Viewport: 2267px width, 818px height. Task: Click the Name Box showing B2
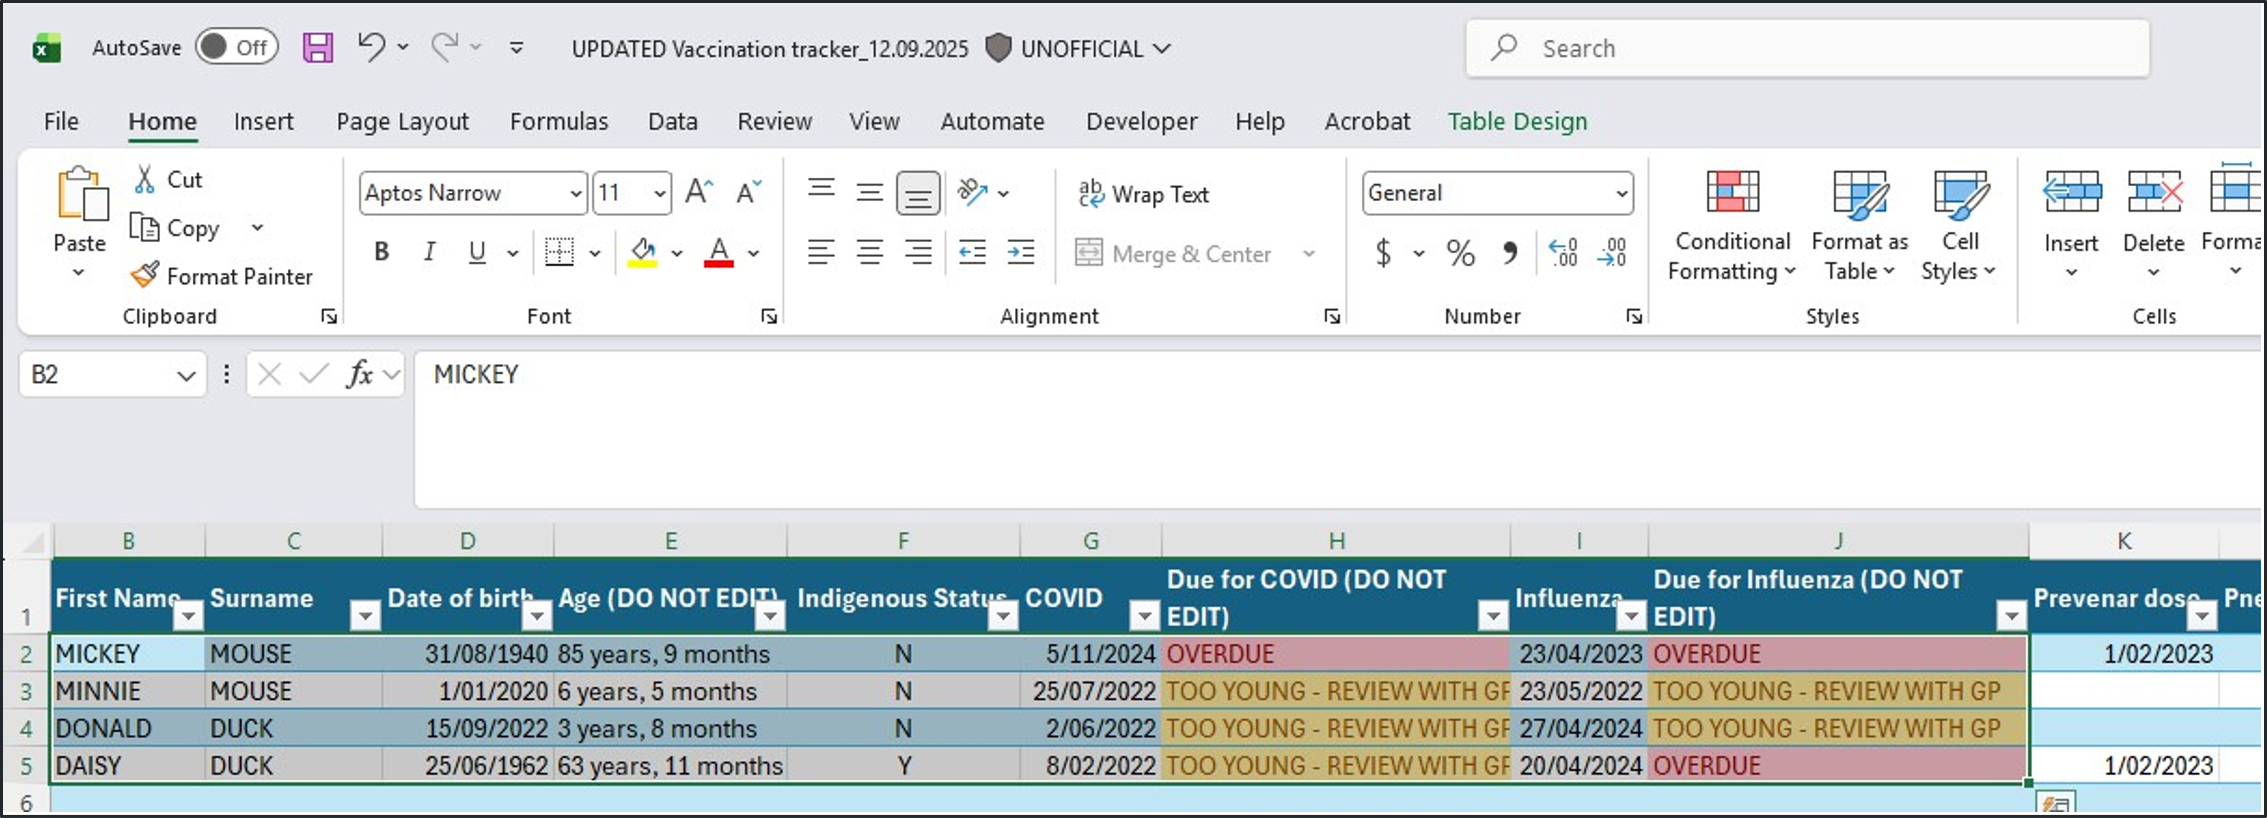(x=112, y=374)
